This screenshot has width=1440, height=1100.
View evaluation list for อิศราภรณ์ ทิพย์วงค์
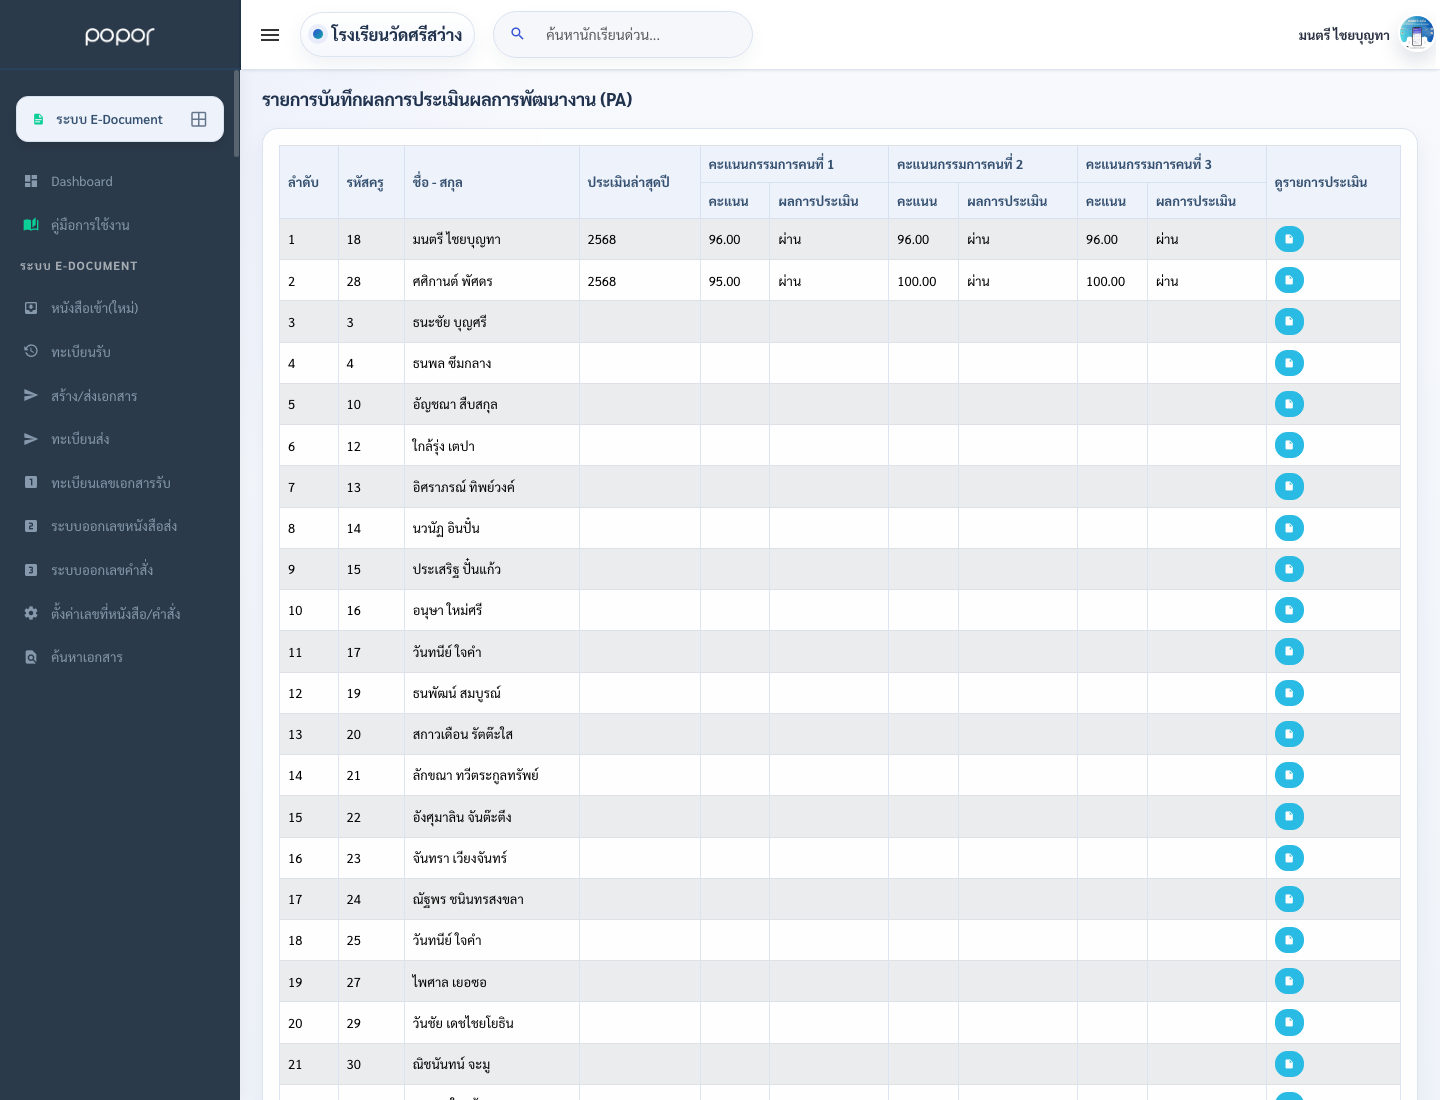(1289, 486)
